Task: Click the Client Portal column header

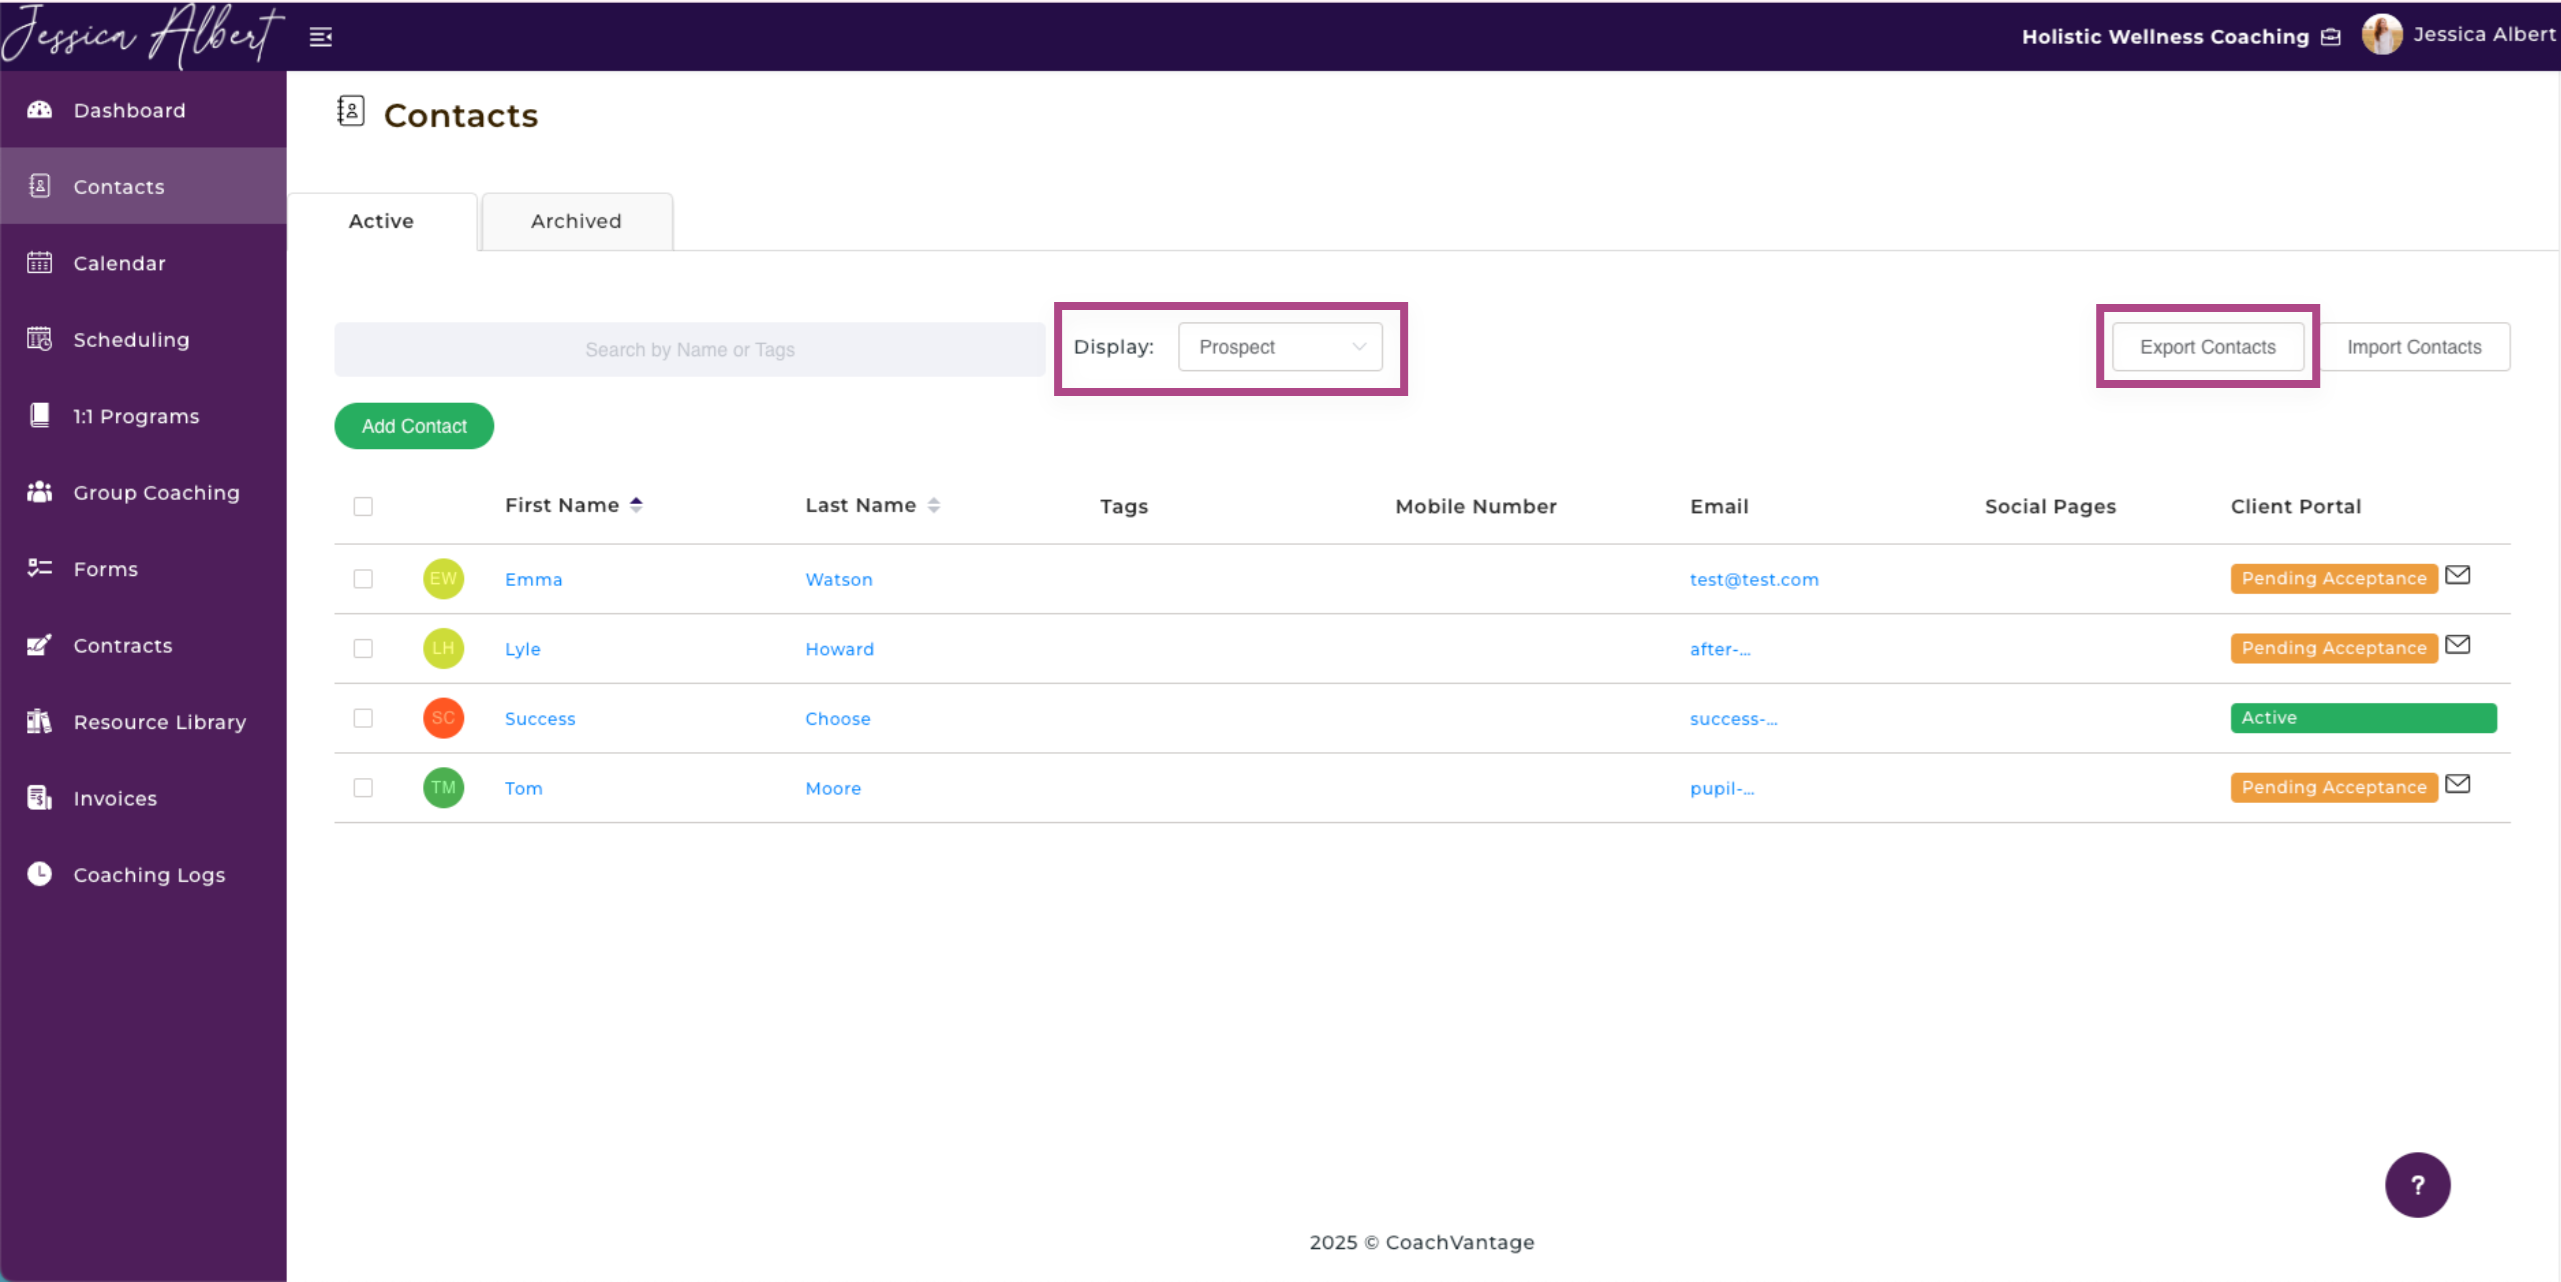Action: (2295, 506)
